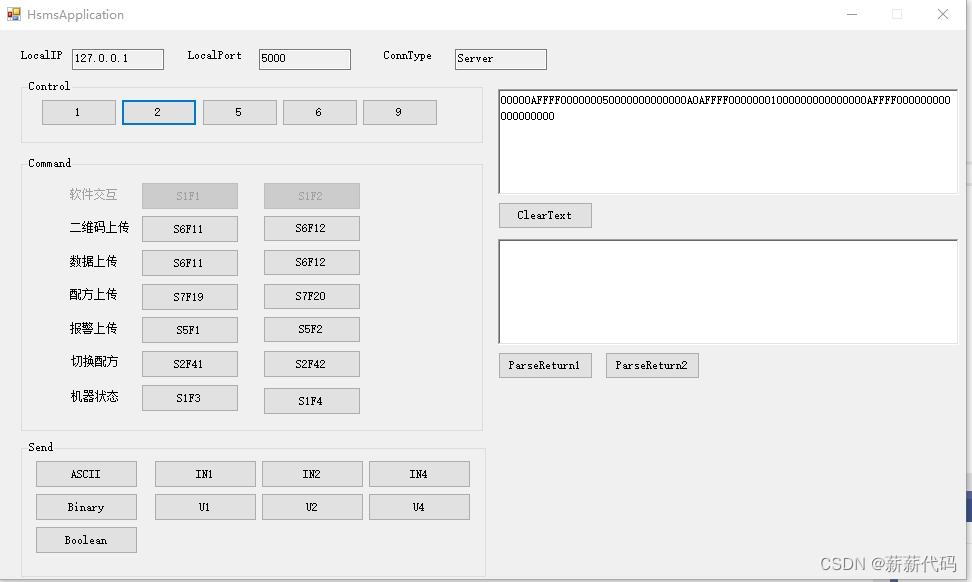Click the 二维码上传 label

pyautogui.click(x=99, y=227)
